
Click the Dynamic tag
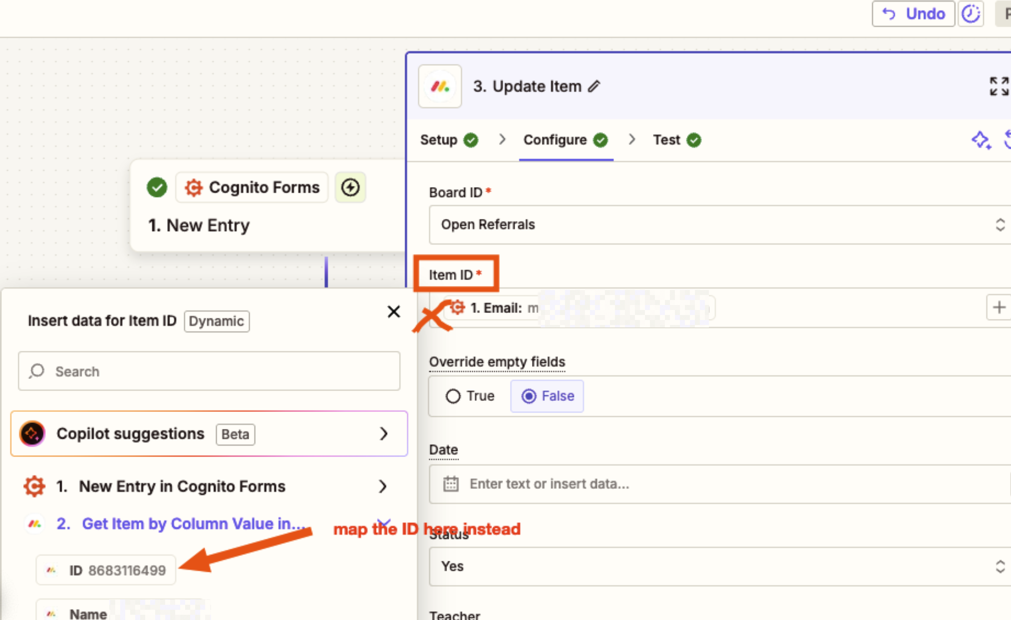217,321
